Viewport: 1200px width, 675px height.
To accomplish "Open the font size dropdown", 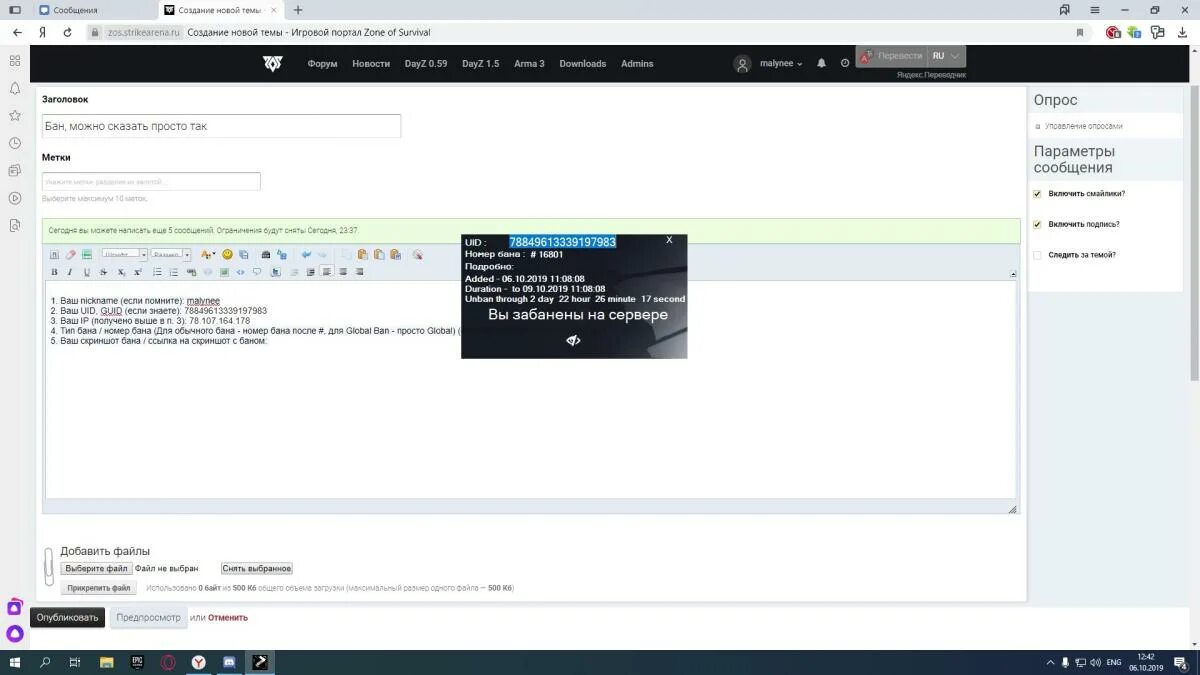I will (x=171, y=254).
